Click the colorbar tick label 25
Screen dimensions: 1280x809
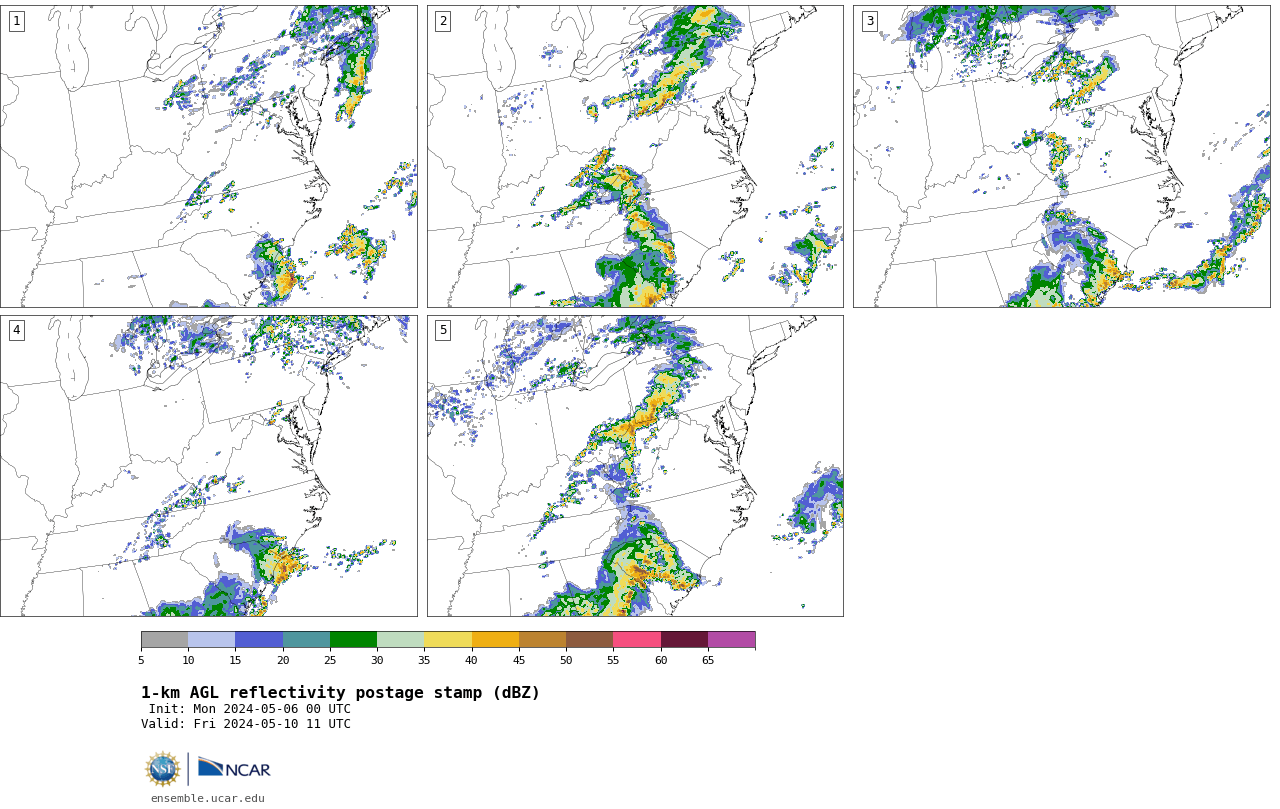tap(330, 660)
